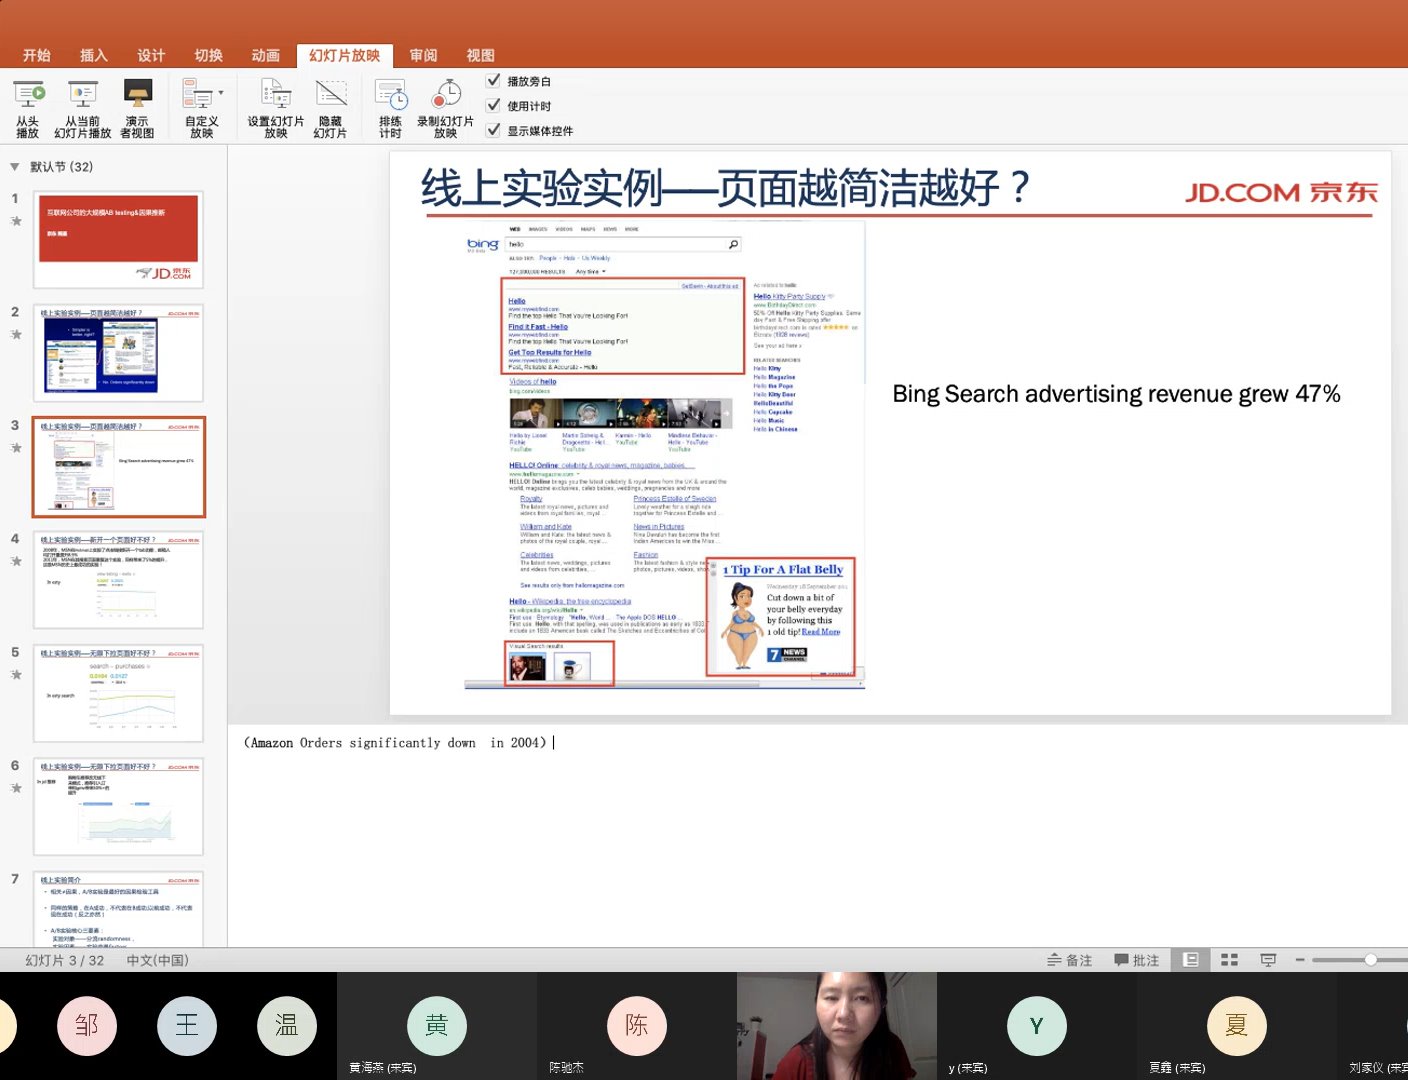Hide the current slide with 隐藏幻灯片
This screenshot has height=1080, width=1408.
click(x=330, y=105)
